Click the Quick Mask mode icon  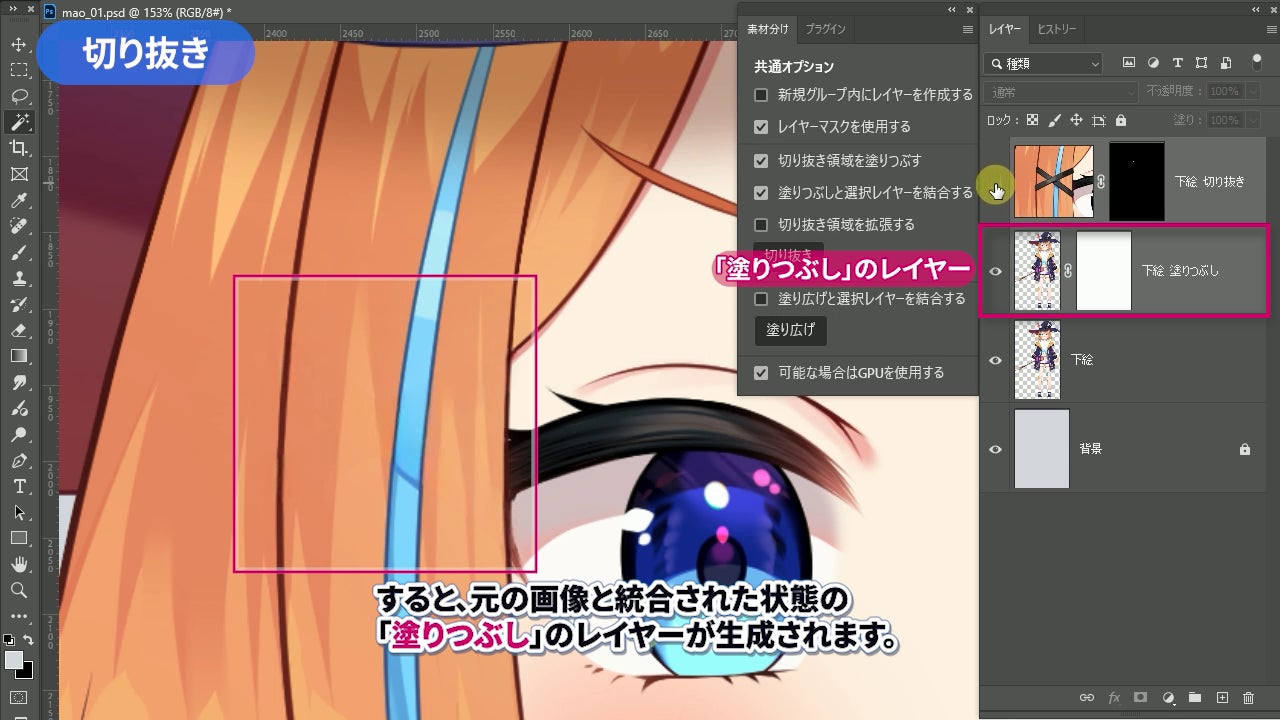tap(19, 697)
